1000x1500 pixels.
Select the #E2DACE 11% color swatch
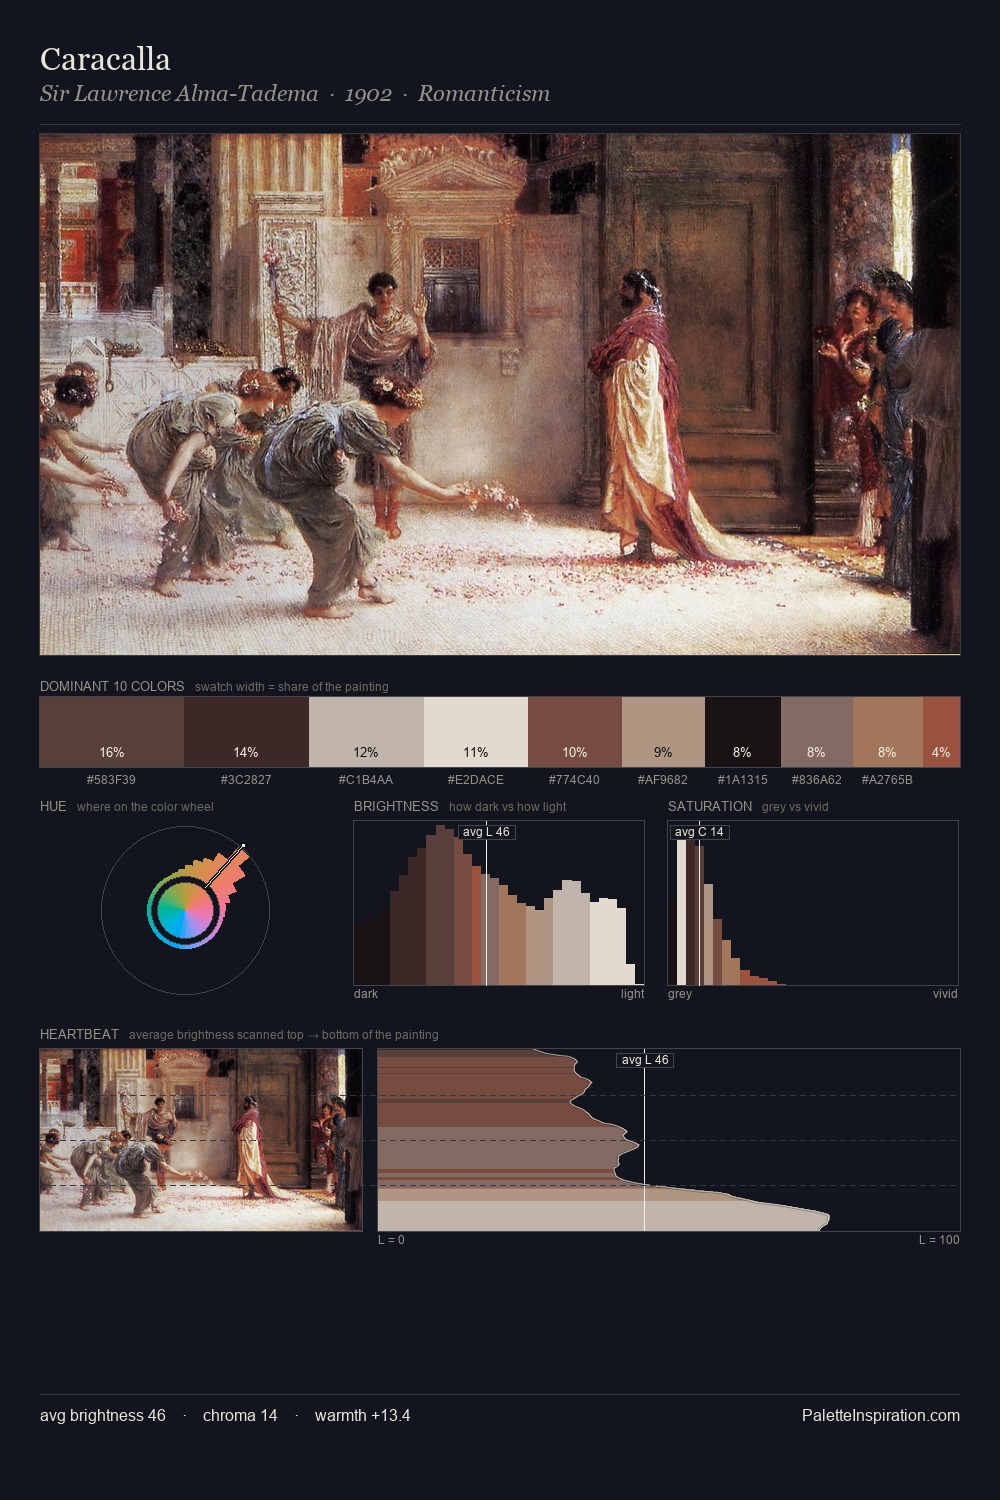point(476,732)
